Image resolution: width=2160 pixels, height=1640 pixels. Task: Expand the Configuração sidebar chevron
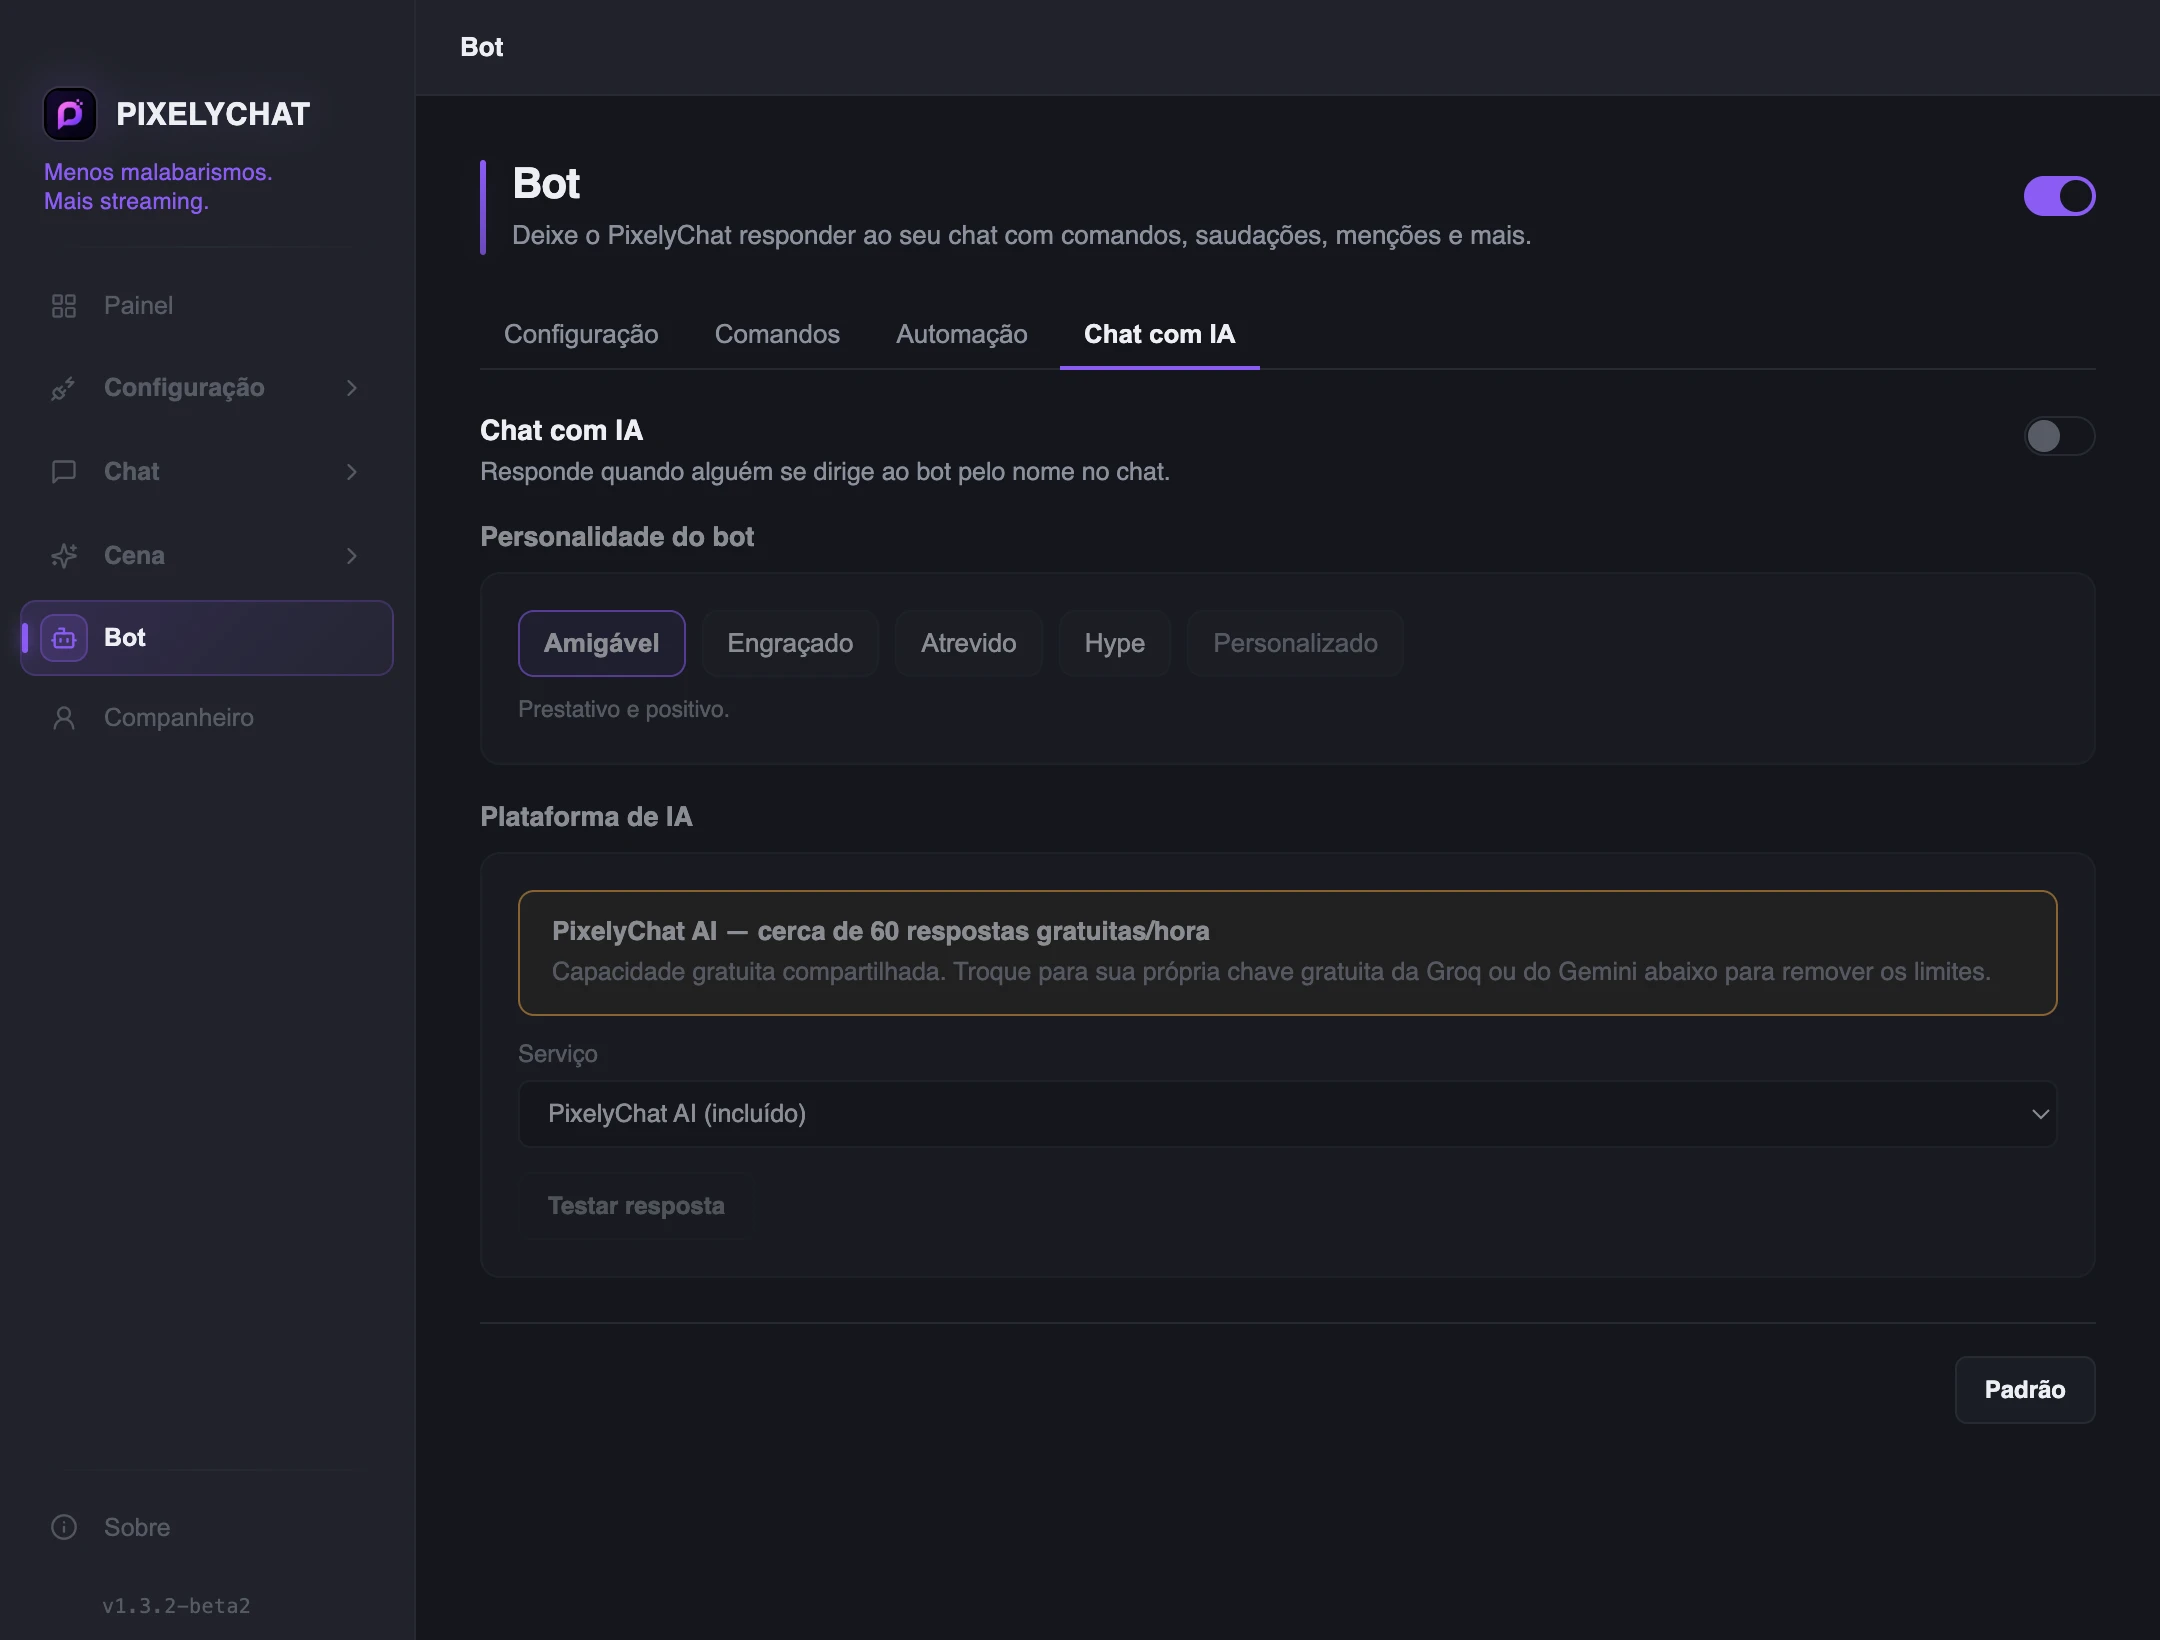(x=351, y=388)
